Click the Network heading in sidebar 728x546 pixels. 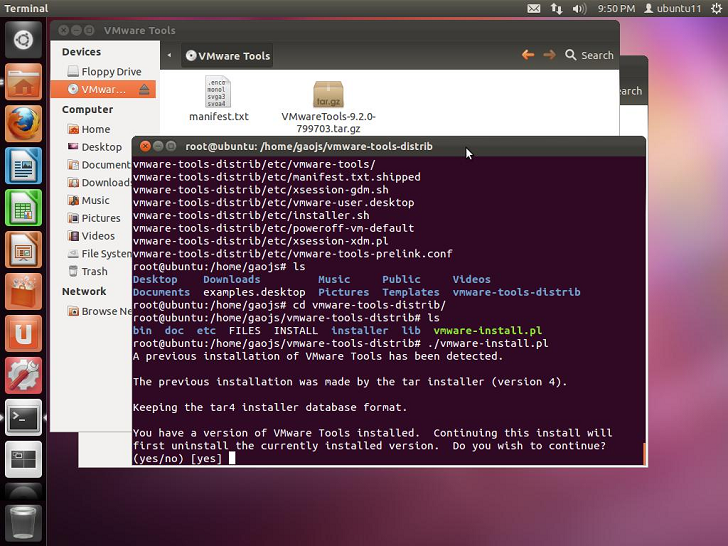tap(84, 292)
